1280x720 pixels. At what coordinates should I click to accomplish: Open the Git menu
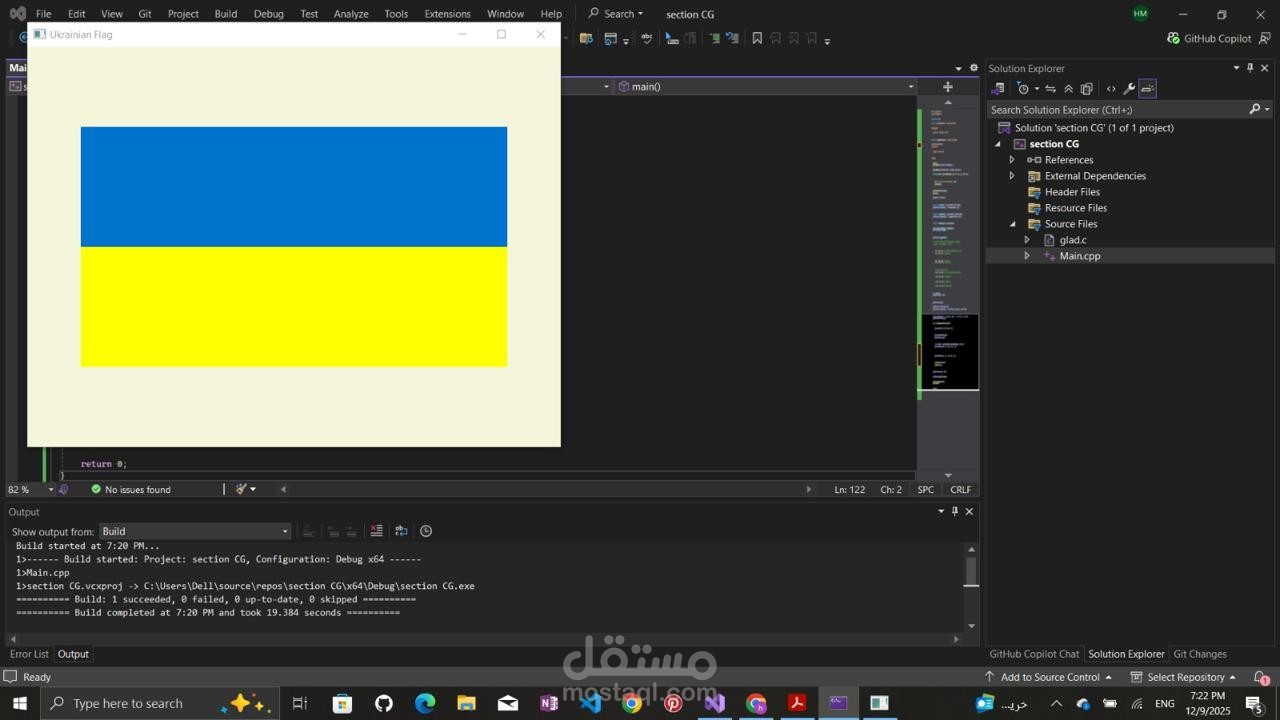145,14
